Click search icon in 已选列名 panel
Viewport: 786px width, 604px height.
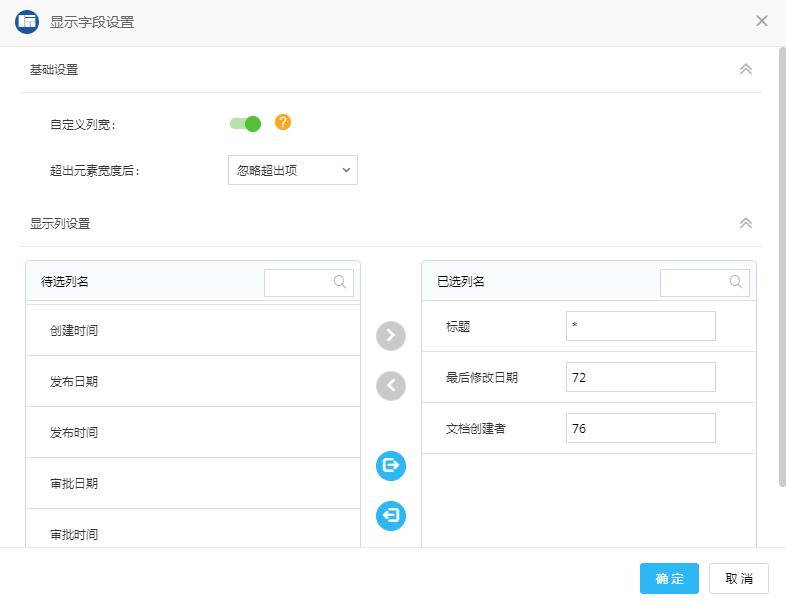pos(736,282)
